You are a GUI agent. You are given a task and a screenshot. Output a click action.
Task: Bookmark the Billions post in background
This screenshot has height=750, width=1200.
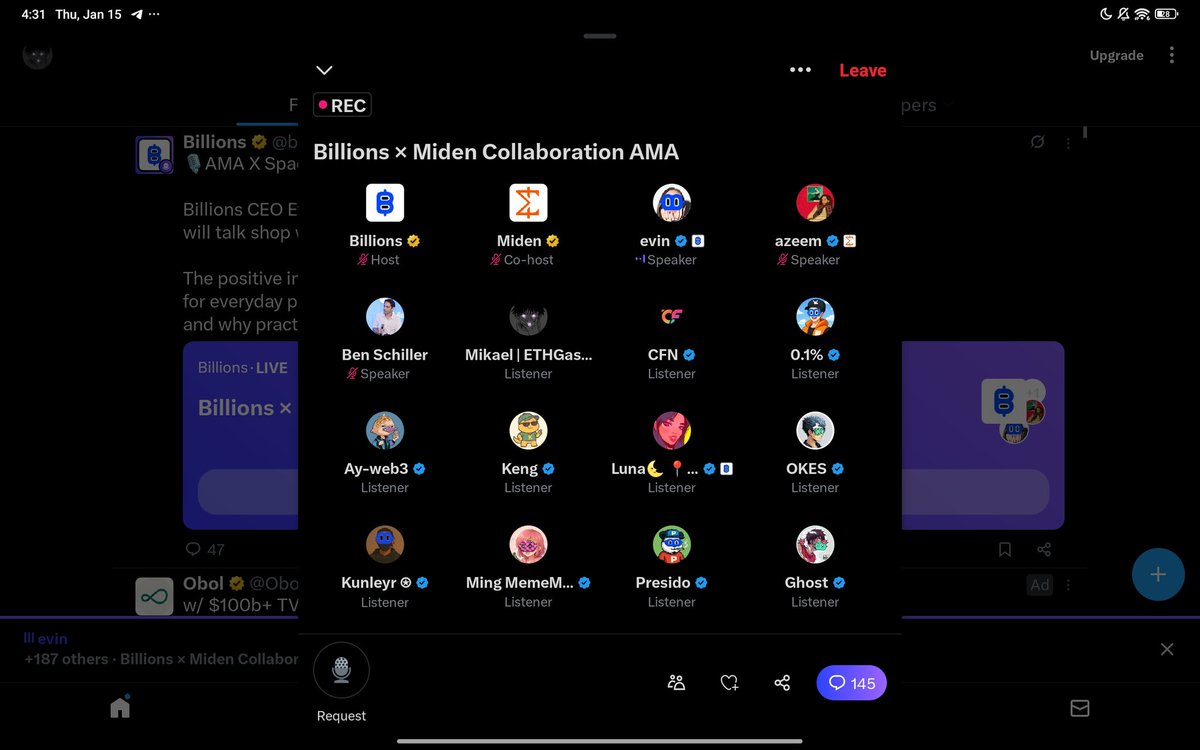(x=1005, y=549)
